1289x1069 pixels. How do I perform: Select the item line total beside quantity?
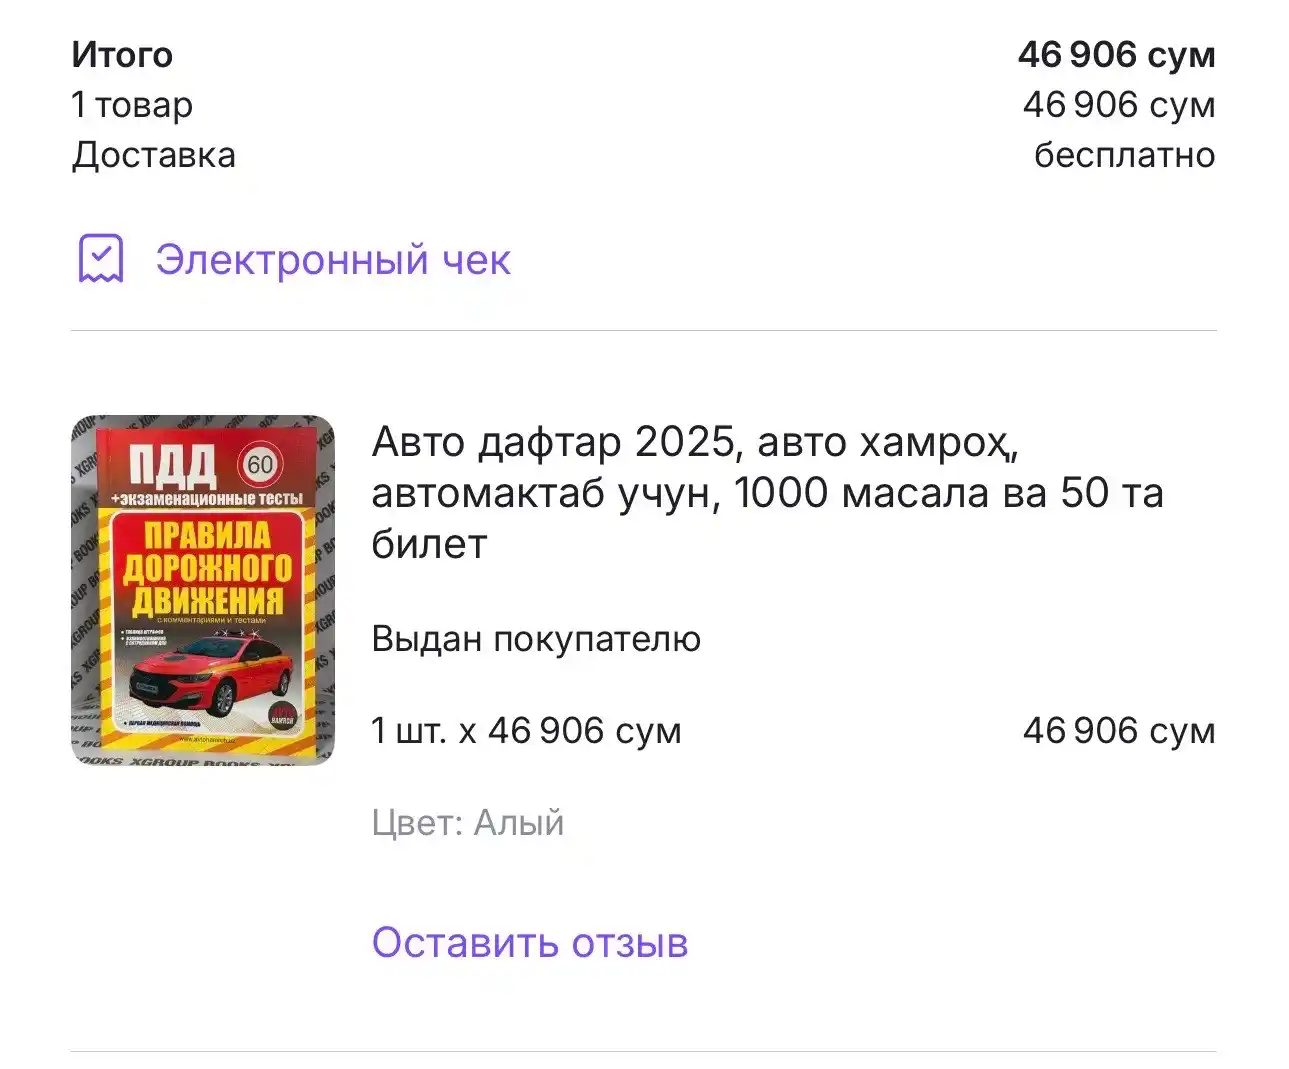(x=1119, y=731)
